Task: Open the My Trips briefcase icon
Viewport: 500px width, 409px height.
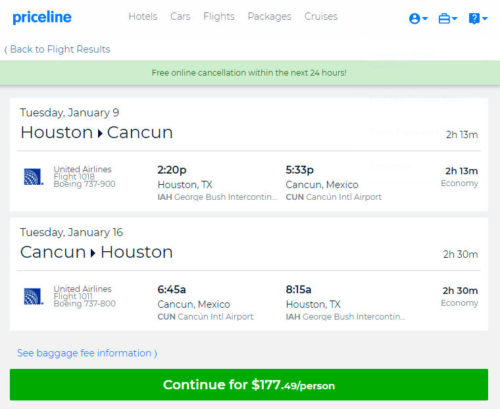Action: point(444,19)
